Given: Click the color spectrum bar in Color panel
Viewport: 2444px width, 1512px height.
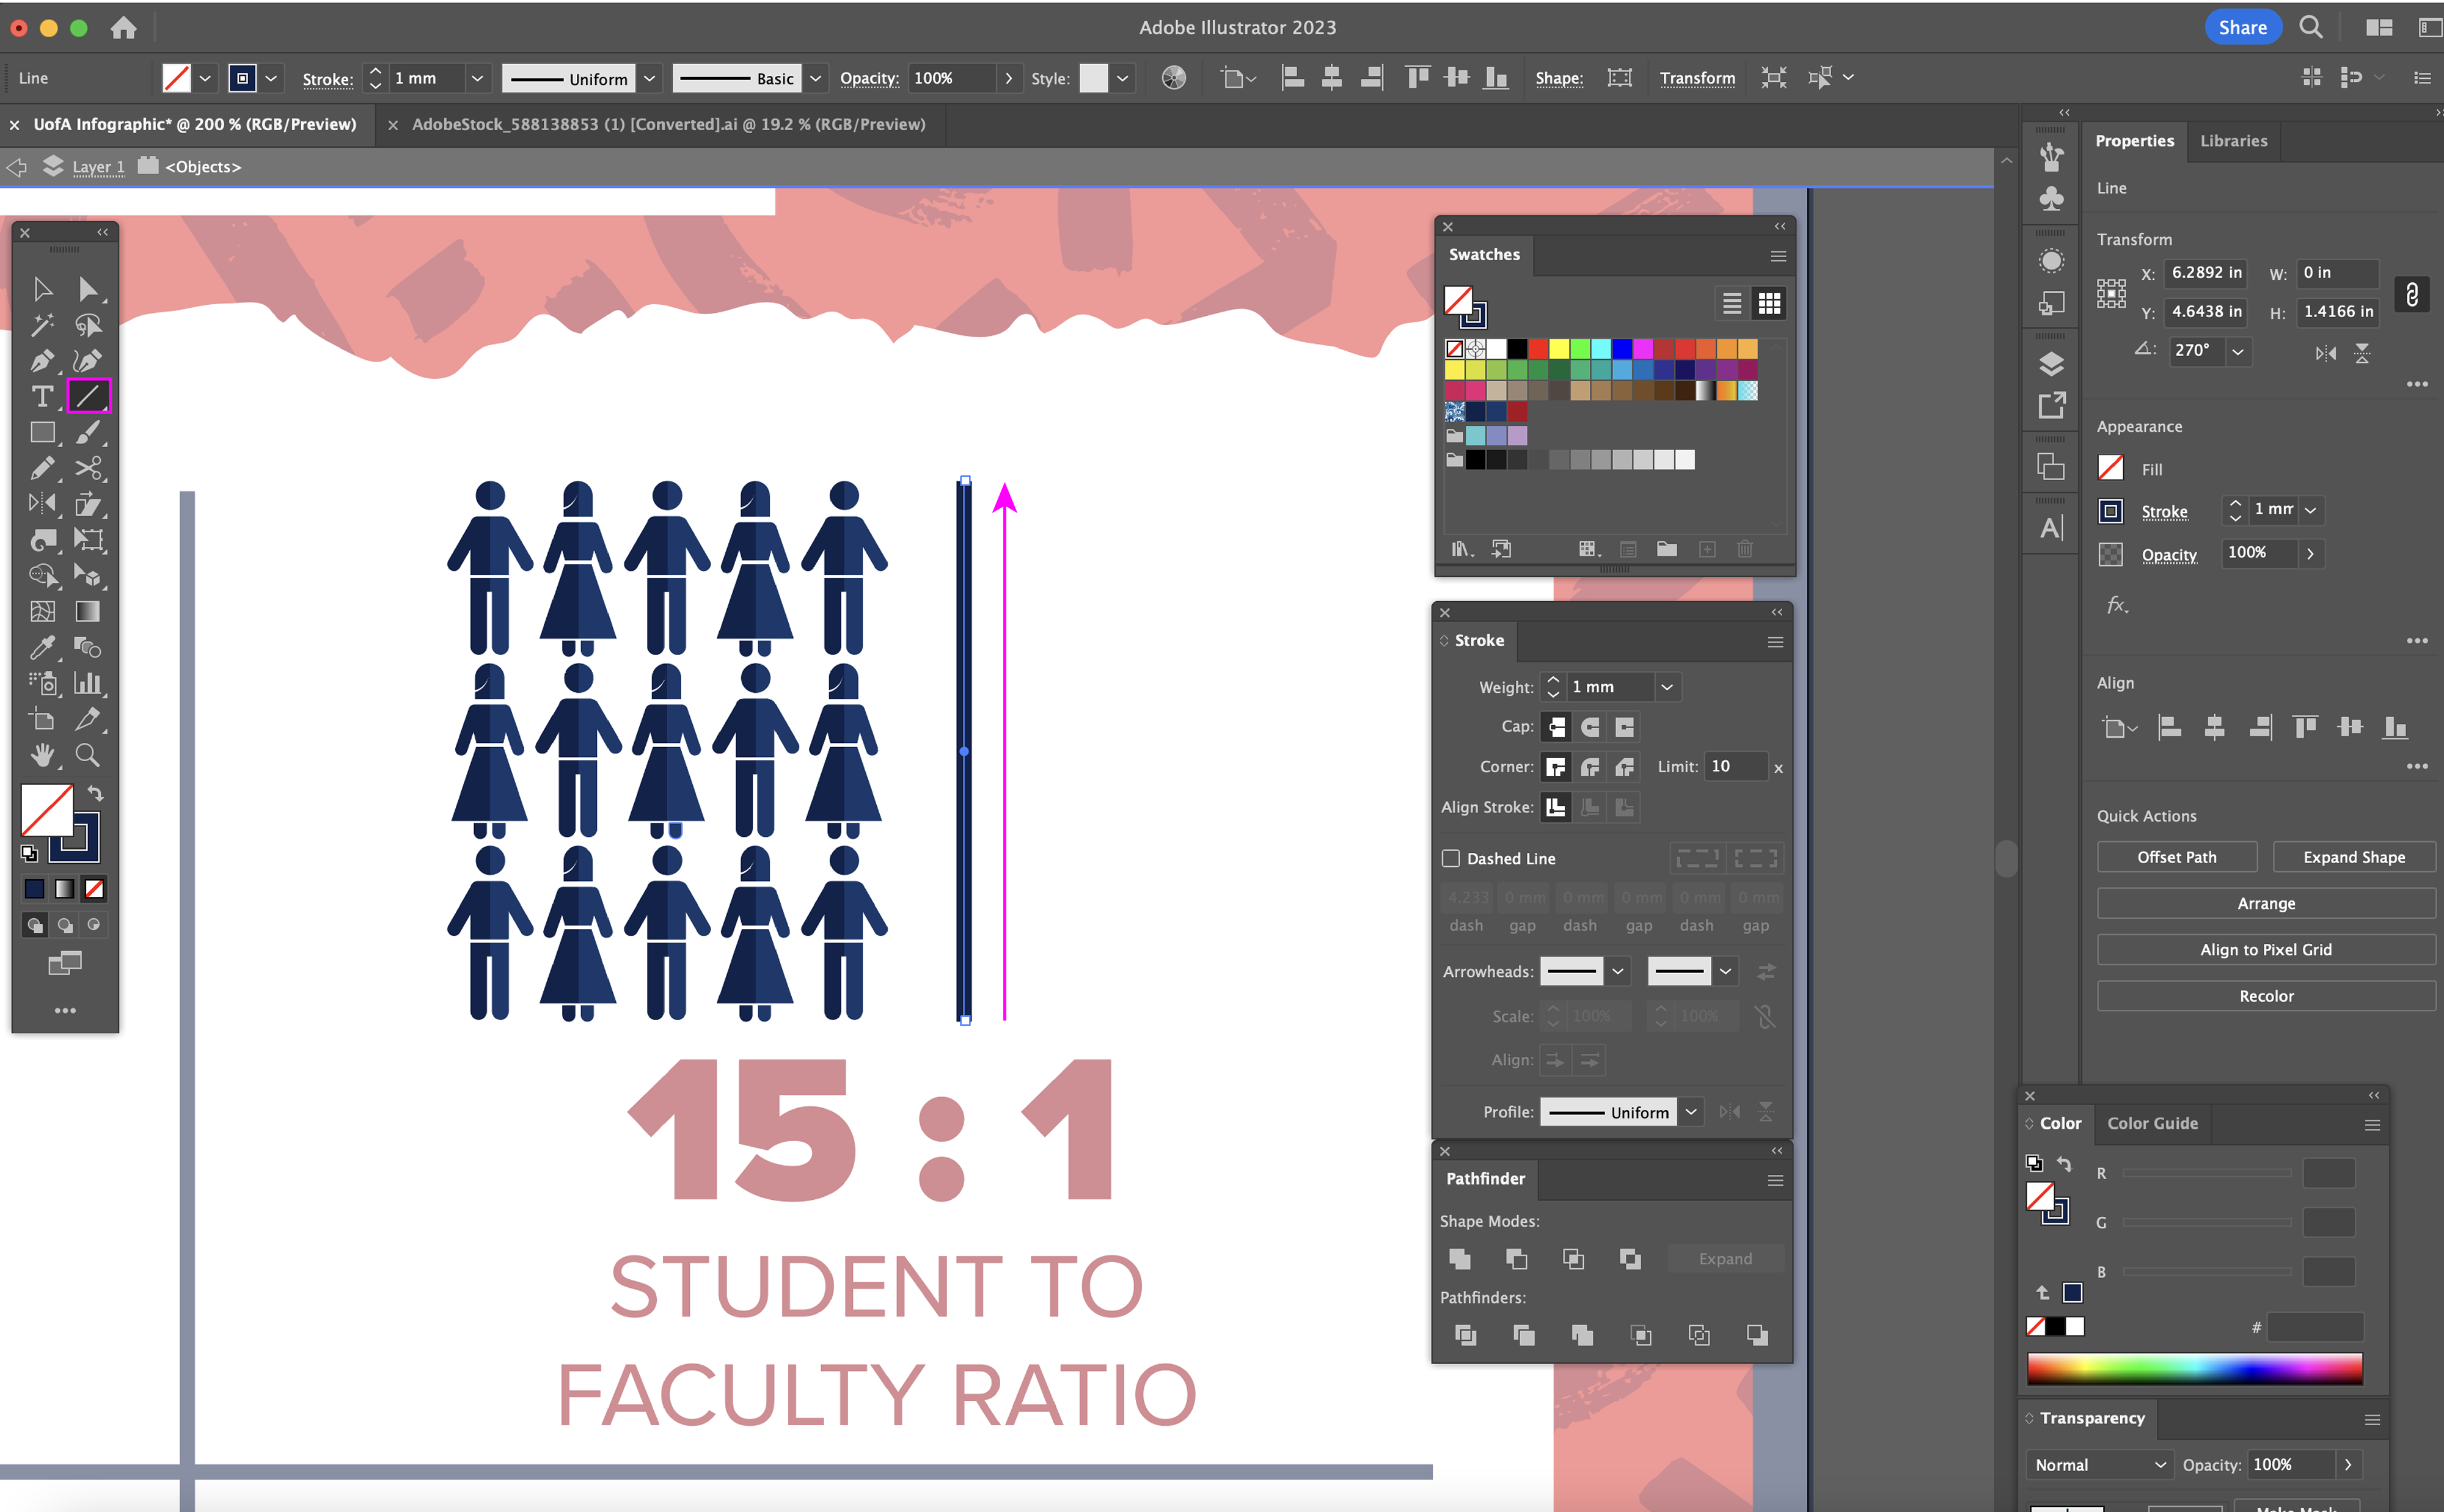Looking at the screenshot, I should click(x=2194, y=1368).
